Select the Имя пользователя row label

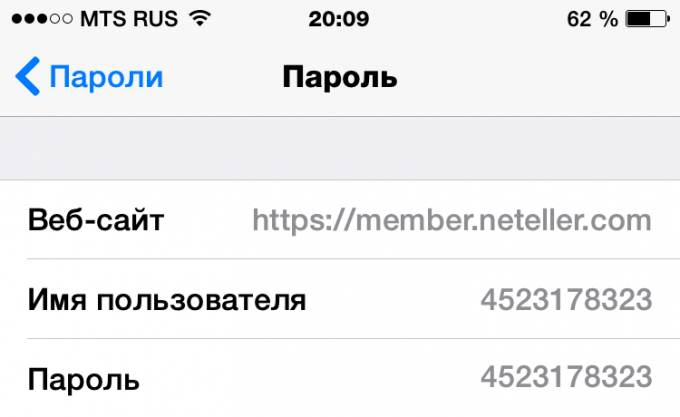[x=167, y=300]
